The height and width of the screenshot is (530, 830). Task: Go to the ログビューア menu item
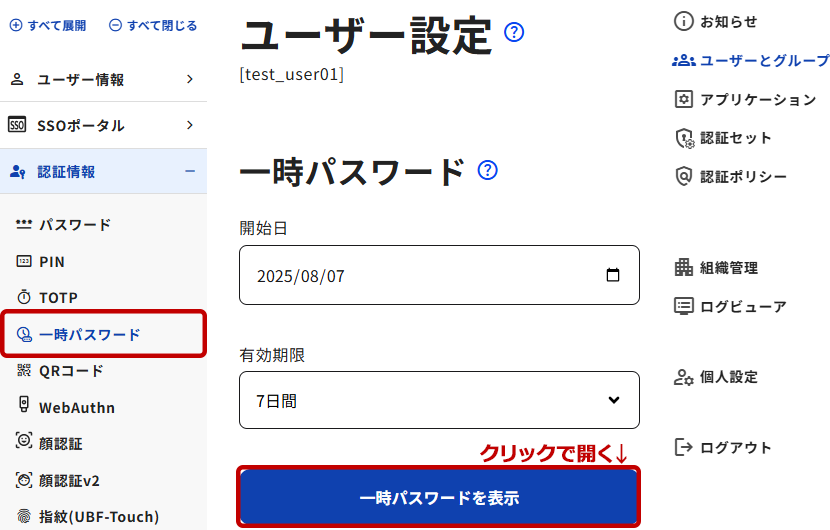(x=742, y=306)
